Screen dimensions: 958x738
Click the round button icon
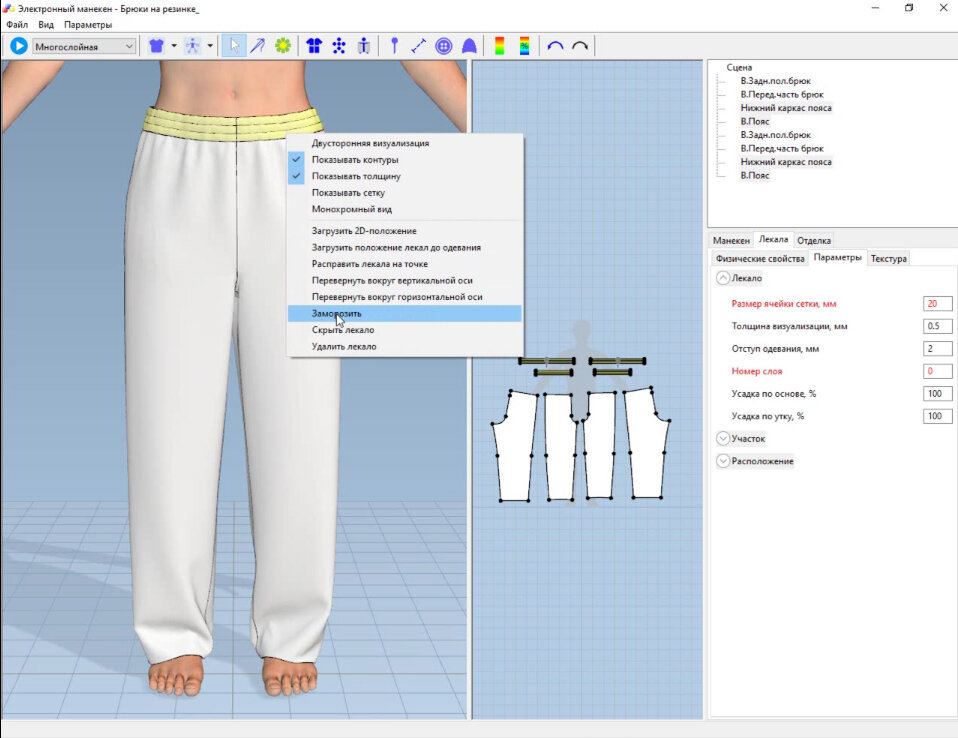click(444, 46)
